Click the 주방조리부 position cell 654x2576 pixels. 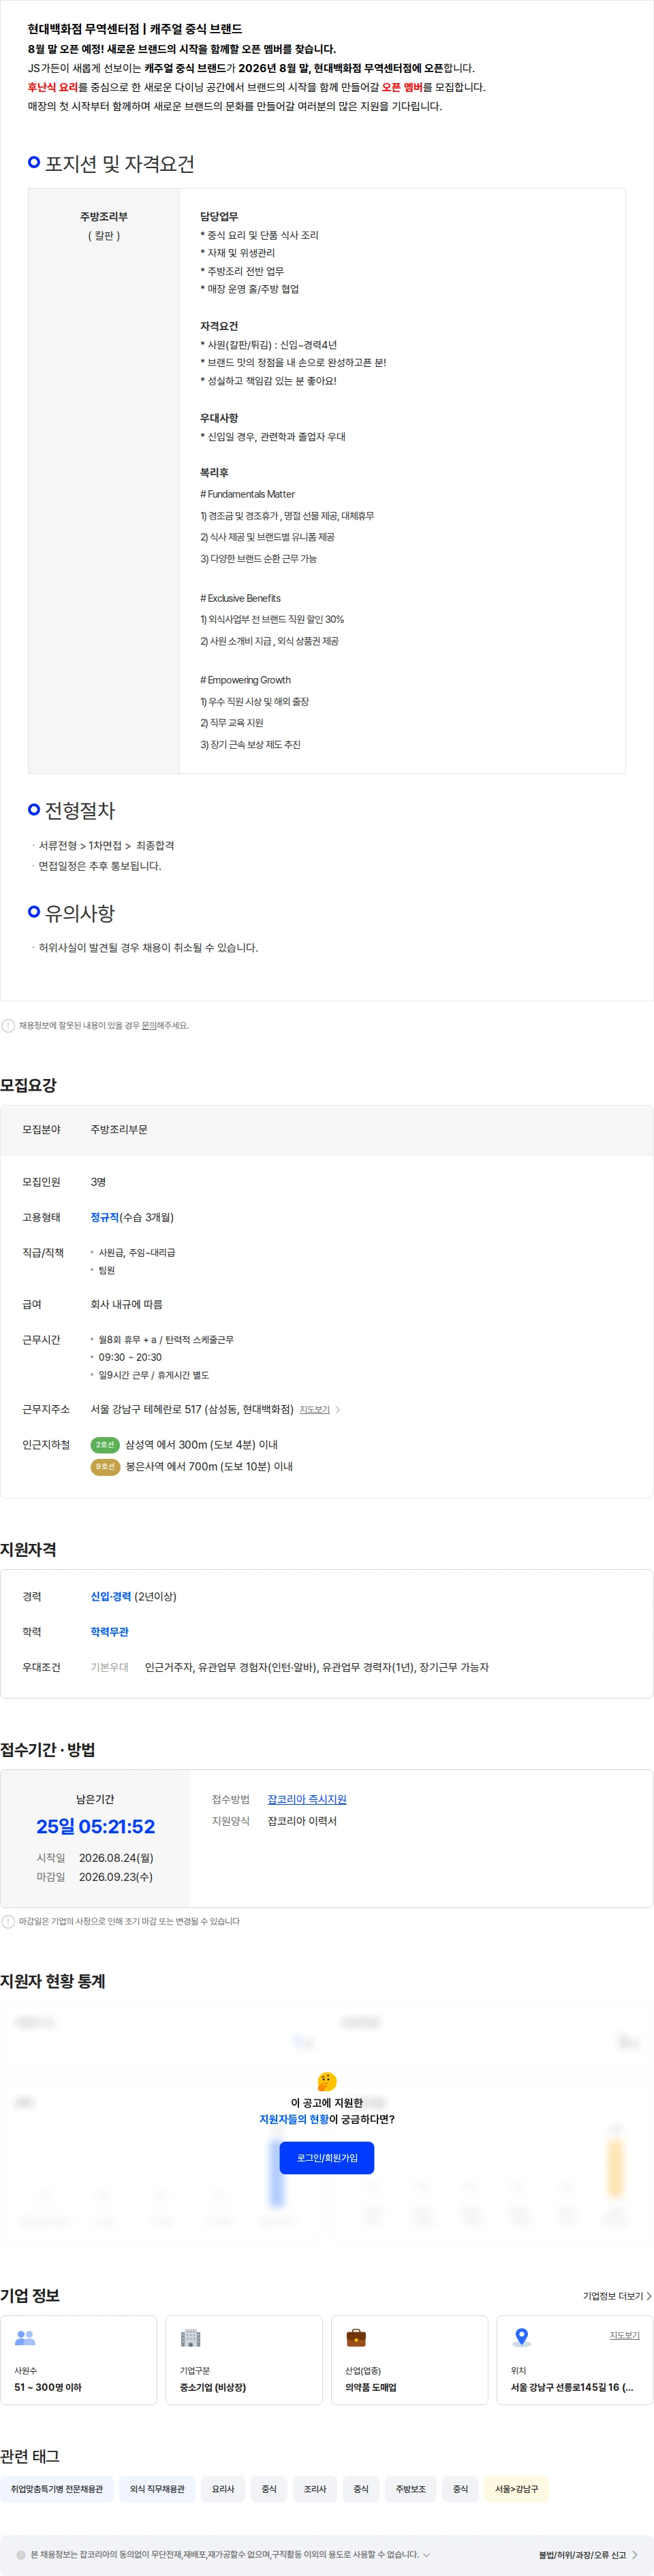click(104, 480)
